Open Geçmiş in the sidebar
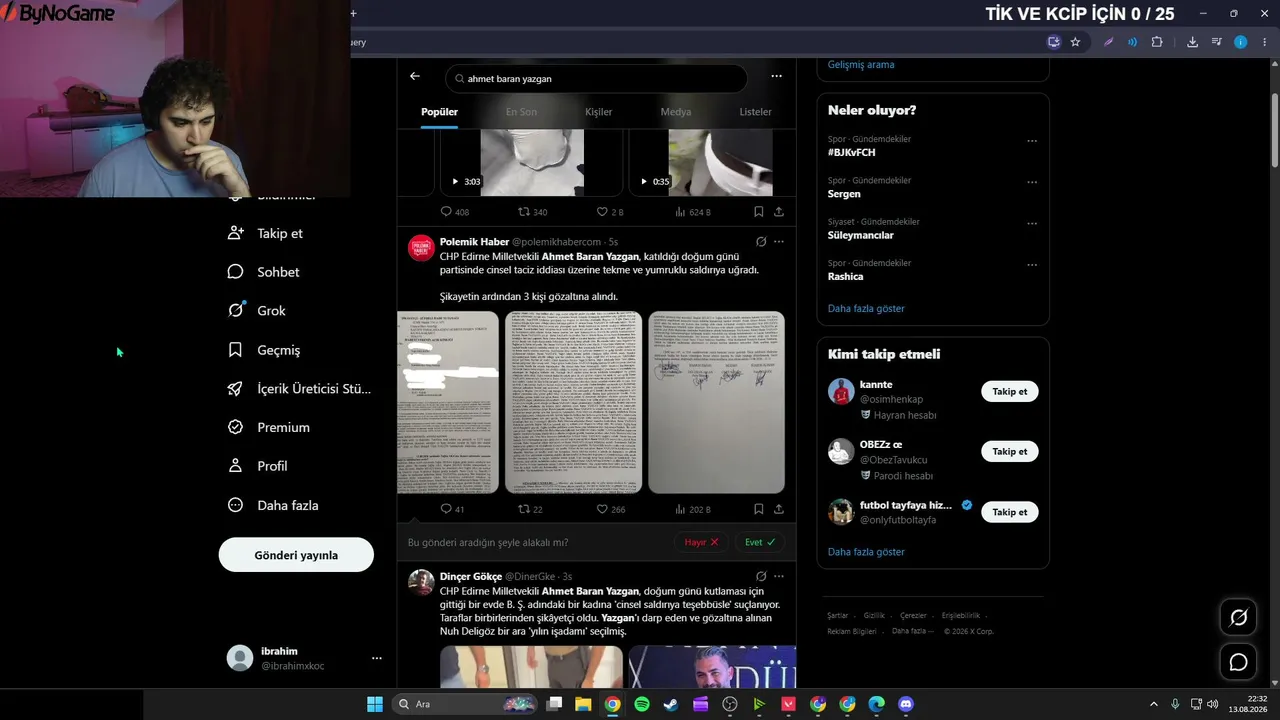This screenshot has height=720, width=1280. coord(264,350)
